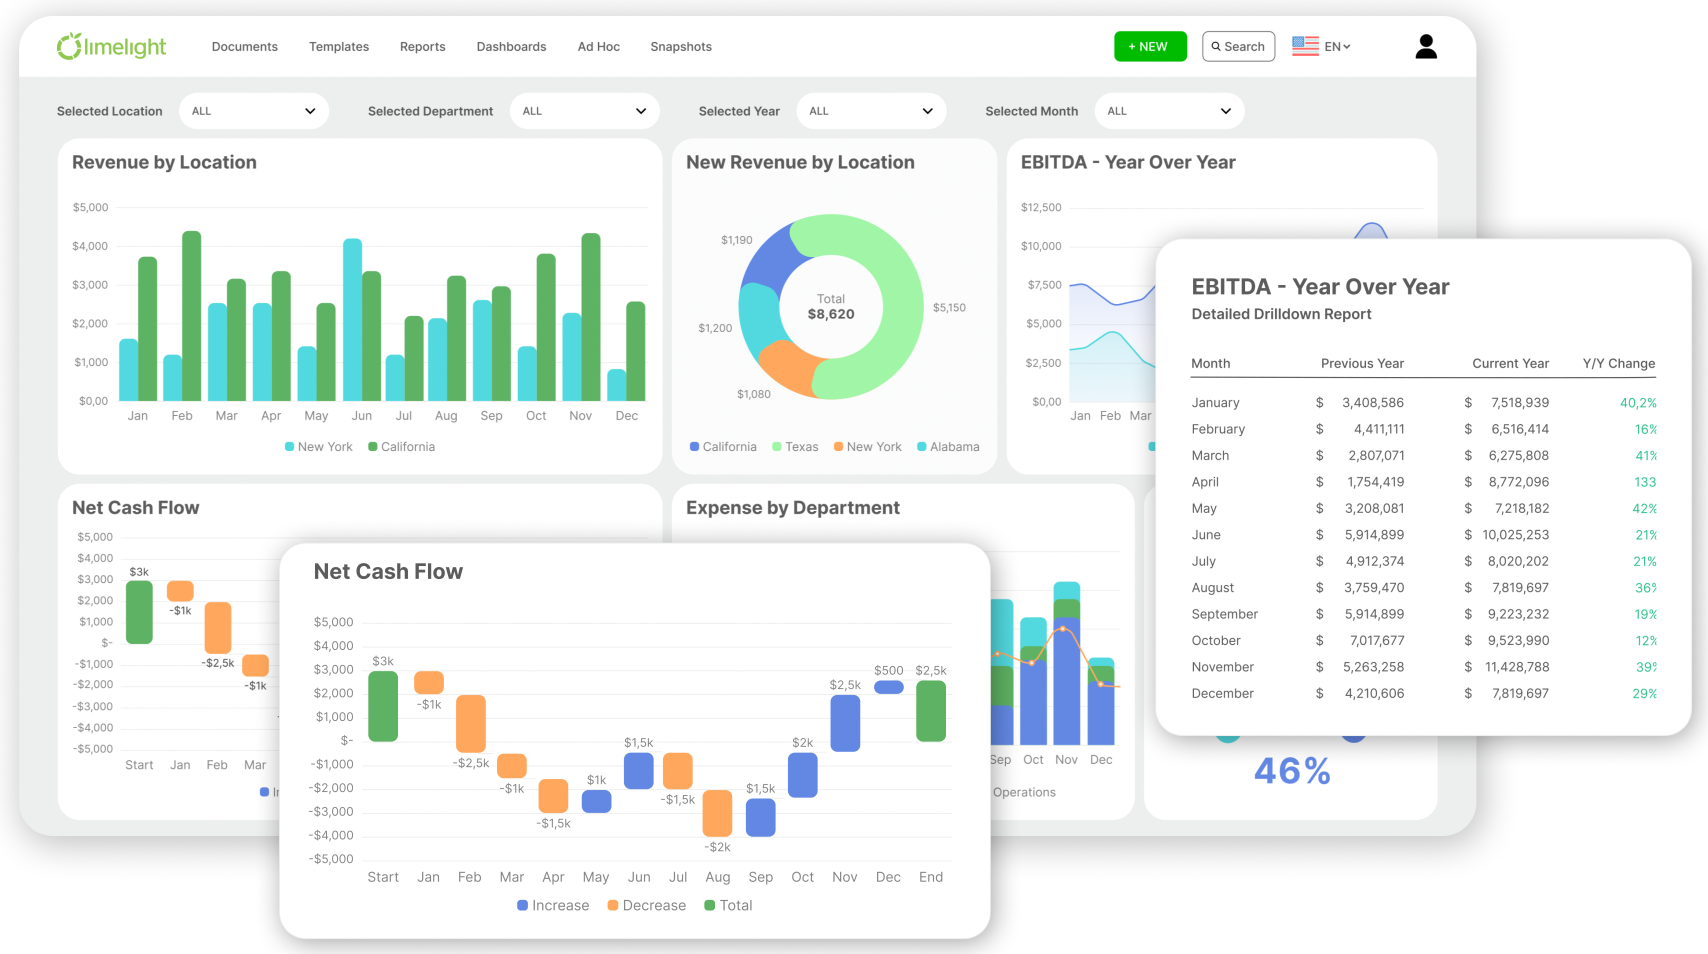Select the January row in the drilldown table
Viewport: 1708px width, 954px height.
[1420, 402]
